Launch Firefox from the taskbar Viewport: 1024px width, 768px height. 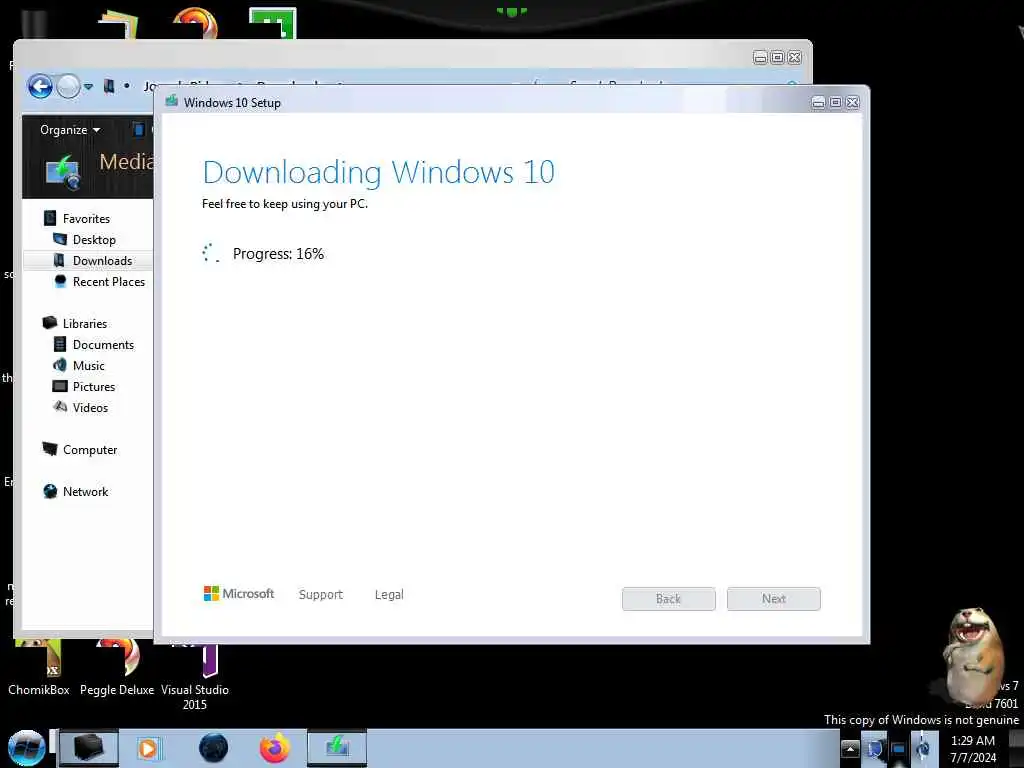tap(275, 748)
